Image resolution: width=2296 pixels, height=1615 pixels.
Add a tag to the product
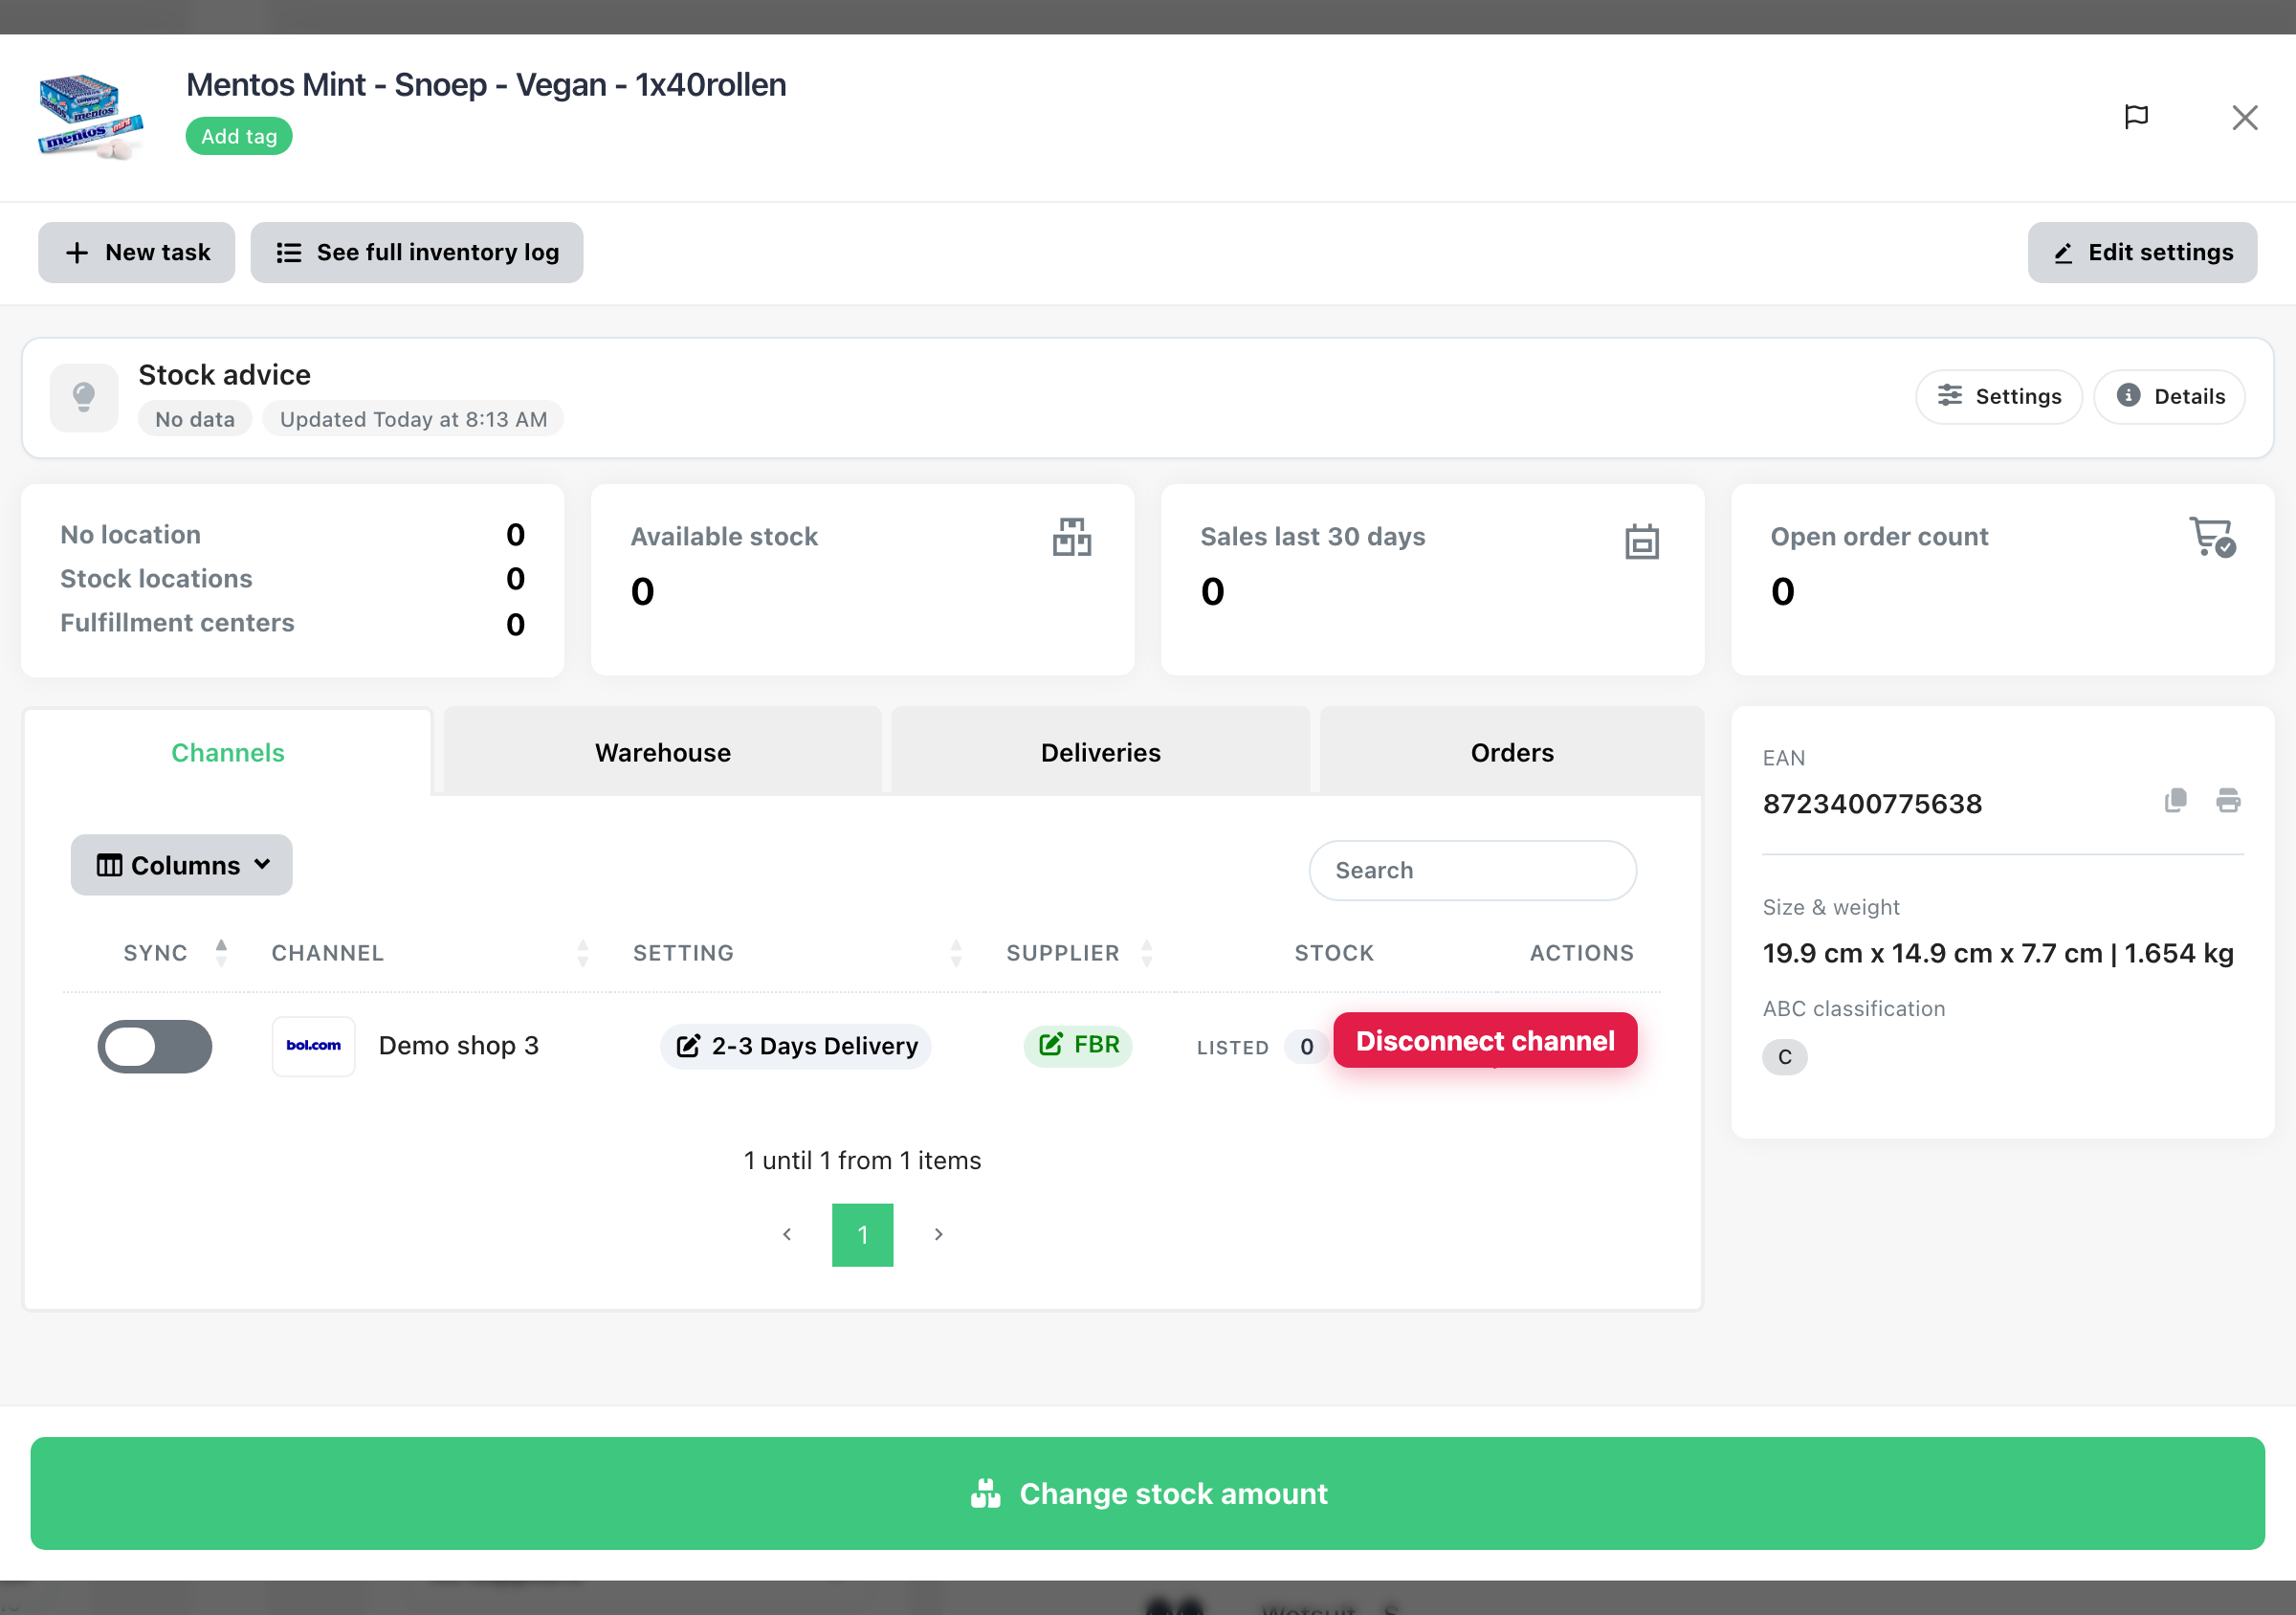click(x=238, y=136)
